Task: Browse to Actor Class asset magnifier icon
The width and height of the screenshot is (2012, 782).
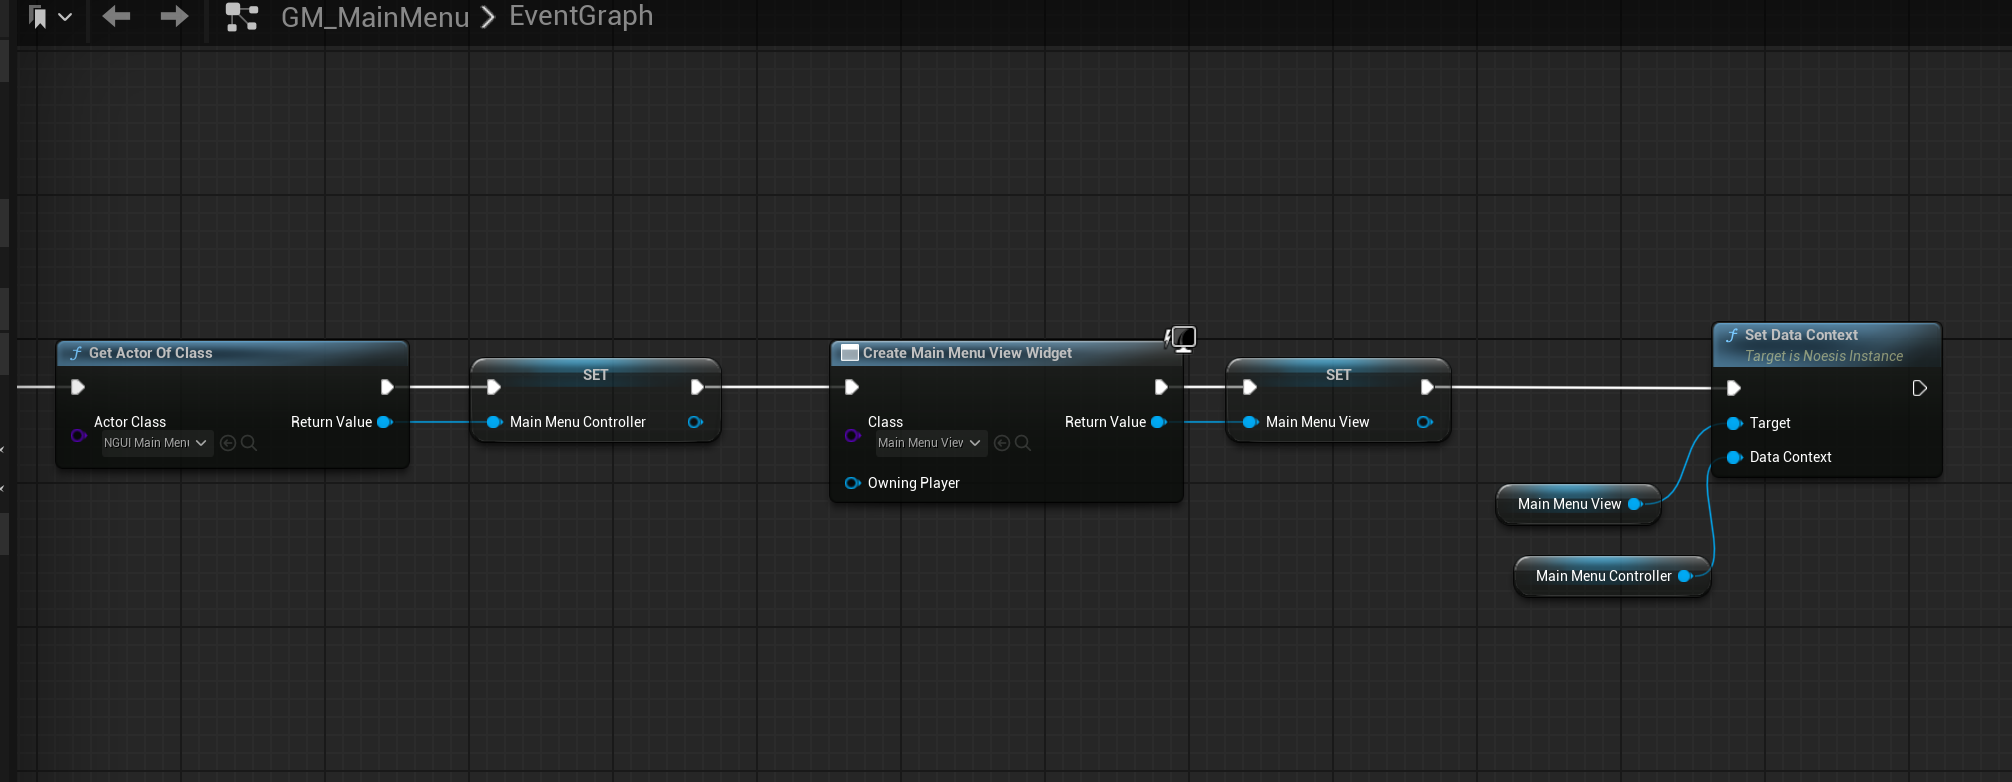Action: point(249,443)
